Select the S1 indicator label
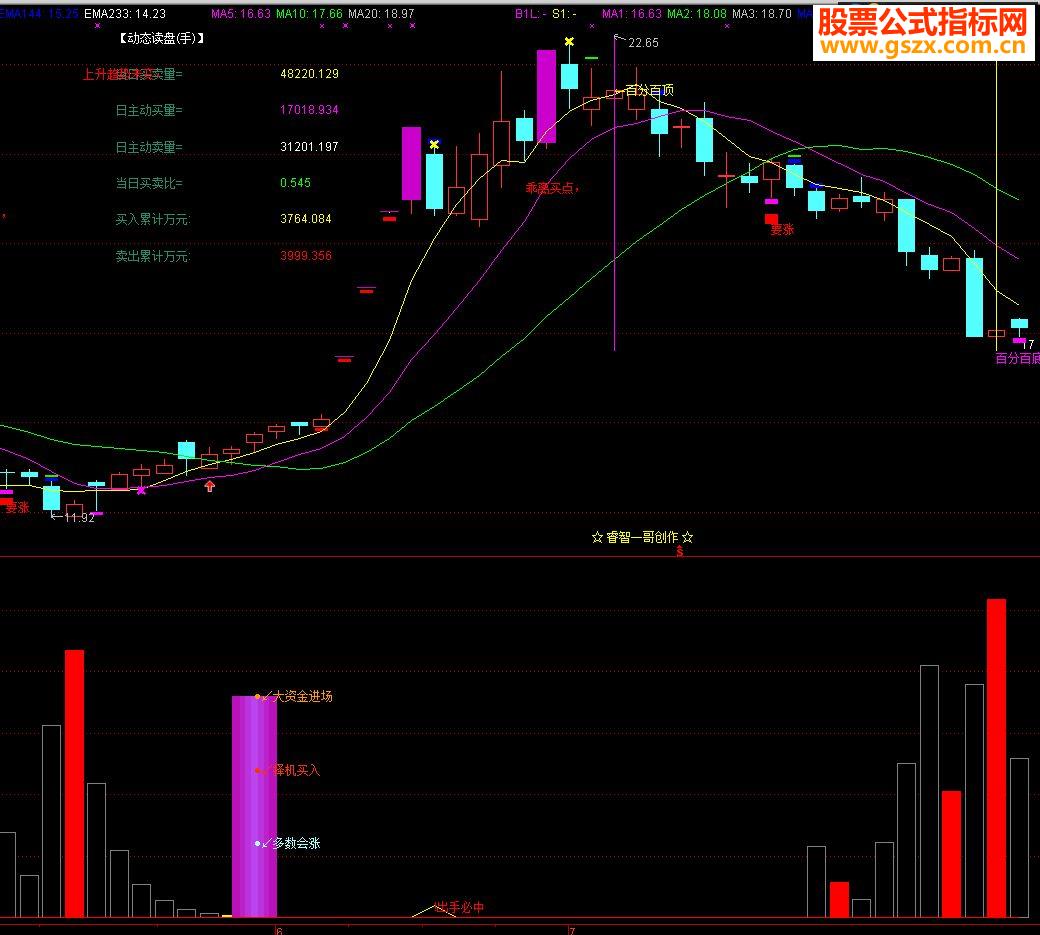This screenshot has height=935, width=1040. click(x=564, y=14)
